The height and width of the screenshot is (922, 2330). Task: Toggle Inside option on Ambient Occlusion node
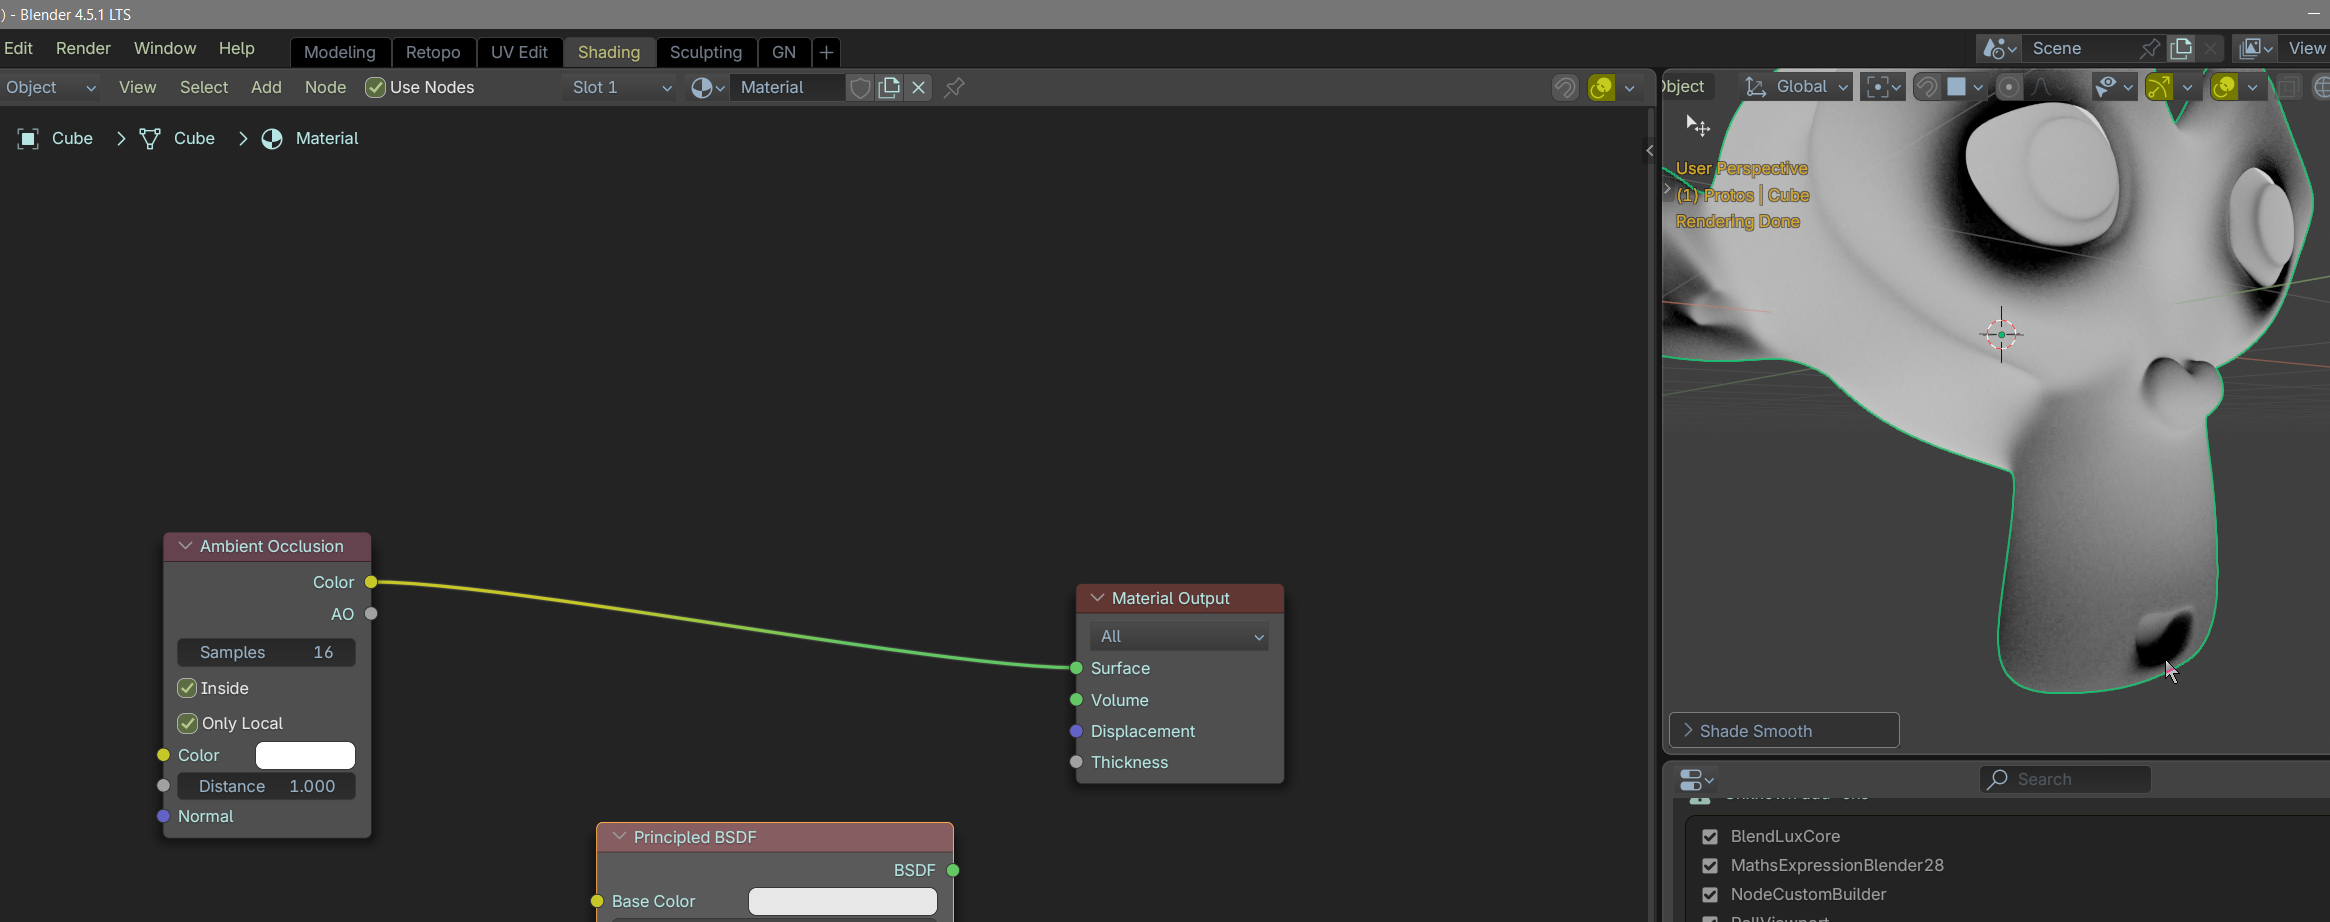[187, 688]
